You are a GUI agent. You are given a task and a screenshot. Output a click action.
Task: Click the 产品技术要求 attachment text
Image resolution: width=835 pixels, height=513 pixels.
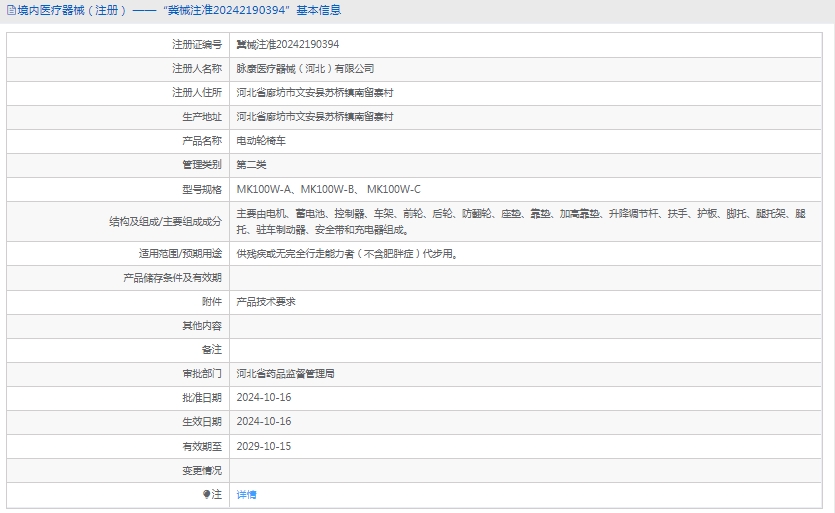265,301
